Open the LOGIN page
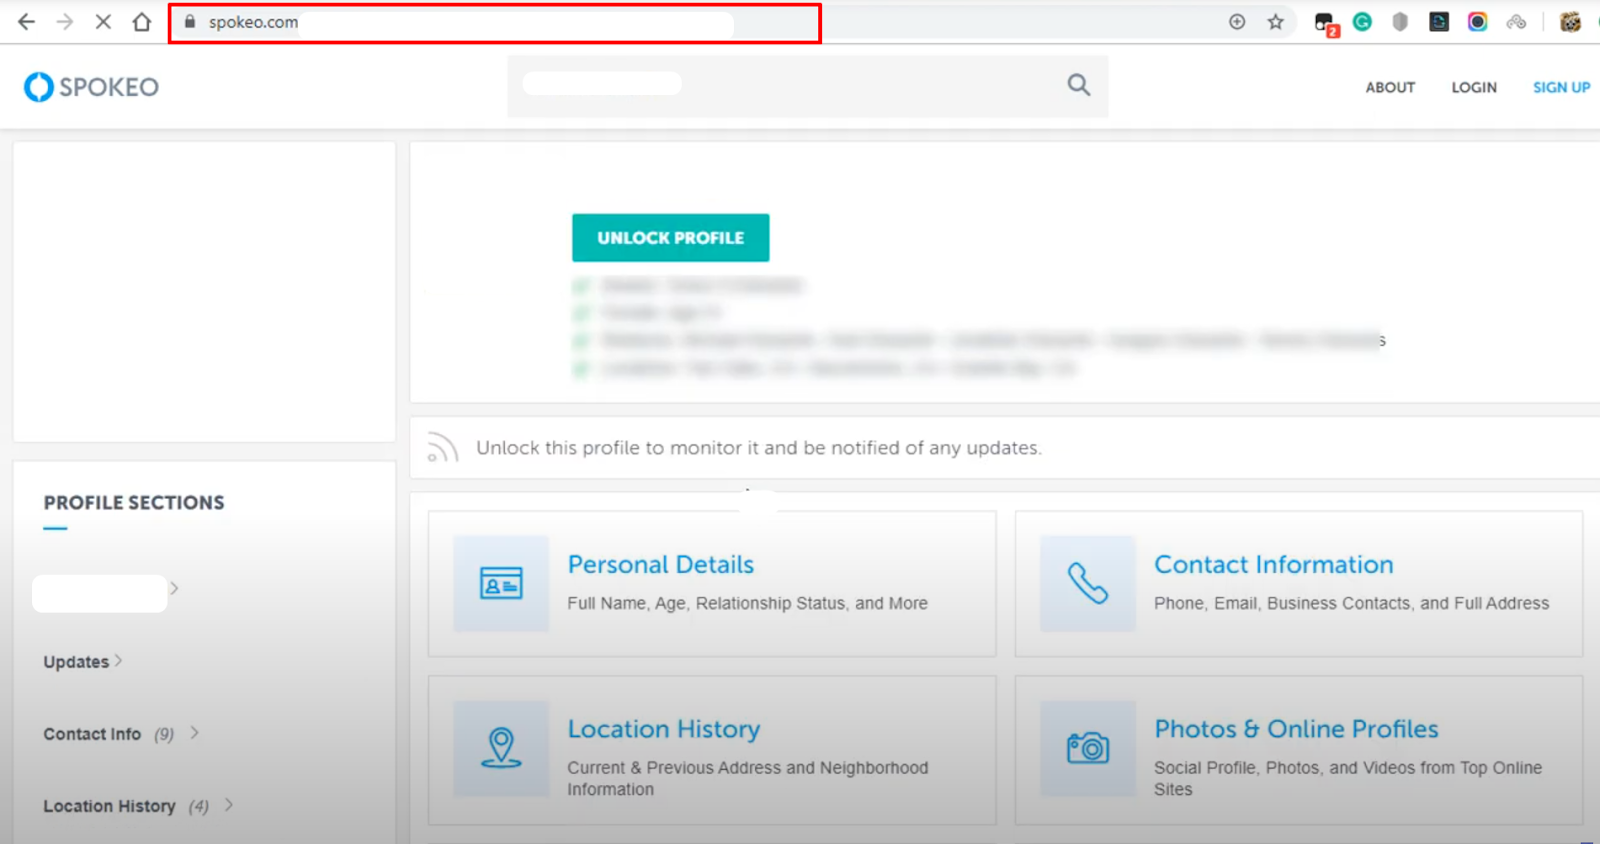The image size is (1600, 844). point(1474,87)
